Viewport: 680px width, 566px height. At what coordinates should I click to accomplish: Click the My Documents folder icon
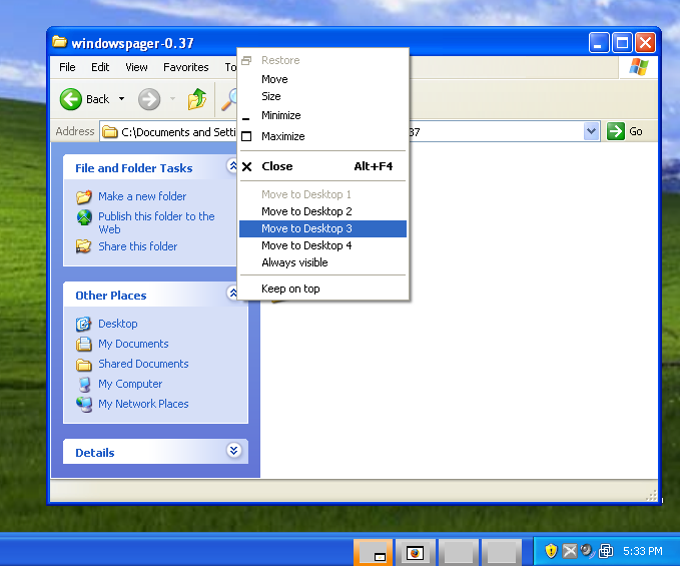[x=84, y=344]
